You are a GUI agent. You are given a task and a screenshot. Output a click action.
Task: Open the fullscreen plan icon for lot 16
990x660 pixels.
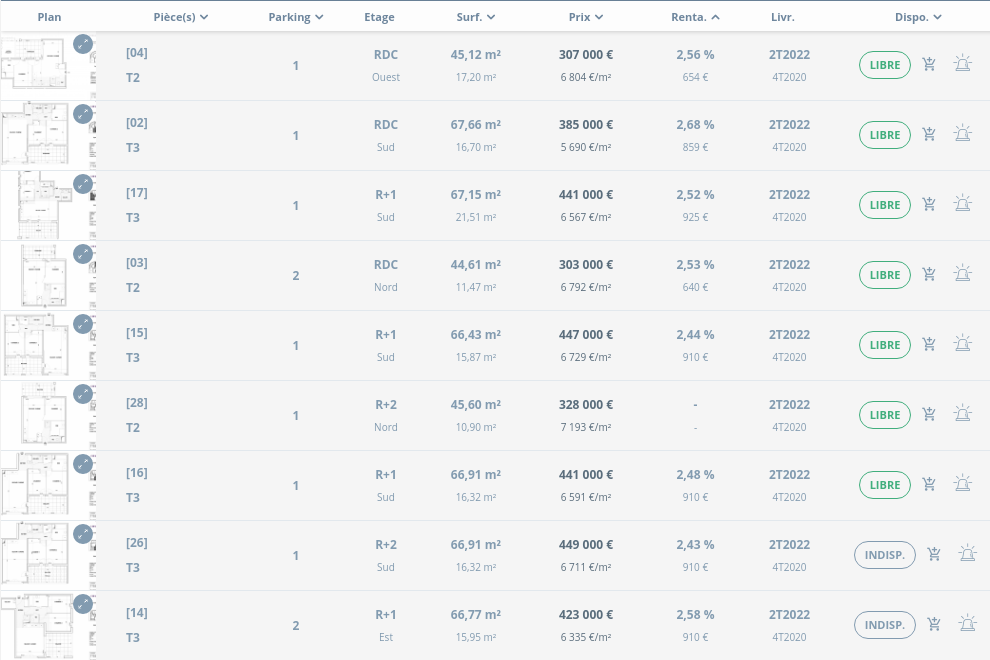pyautogui.click(x=83, y=464)
